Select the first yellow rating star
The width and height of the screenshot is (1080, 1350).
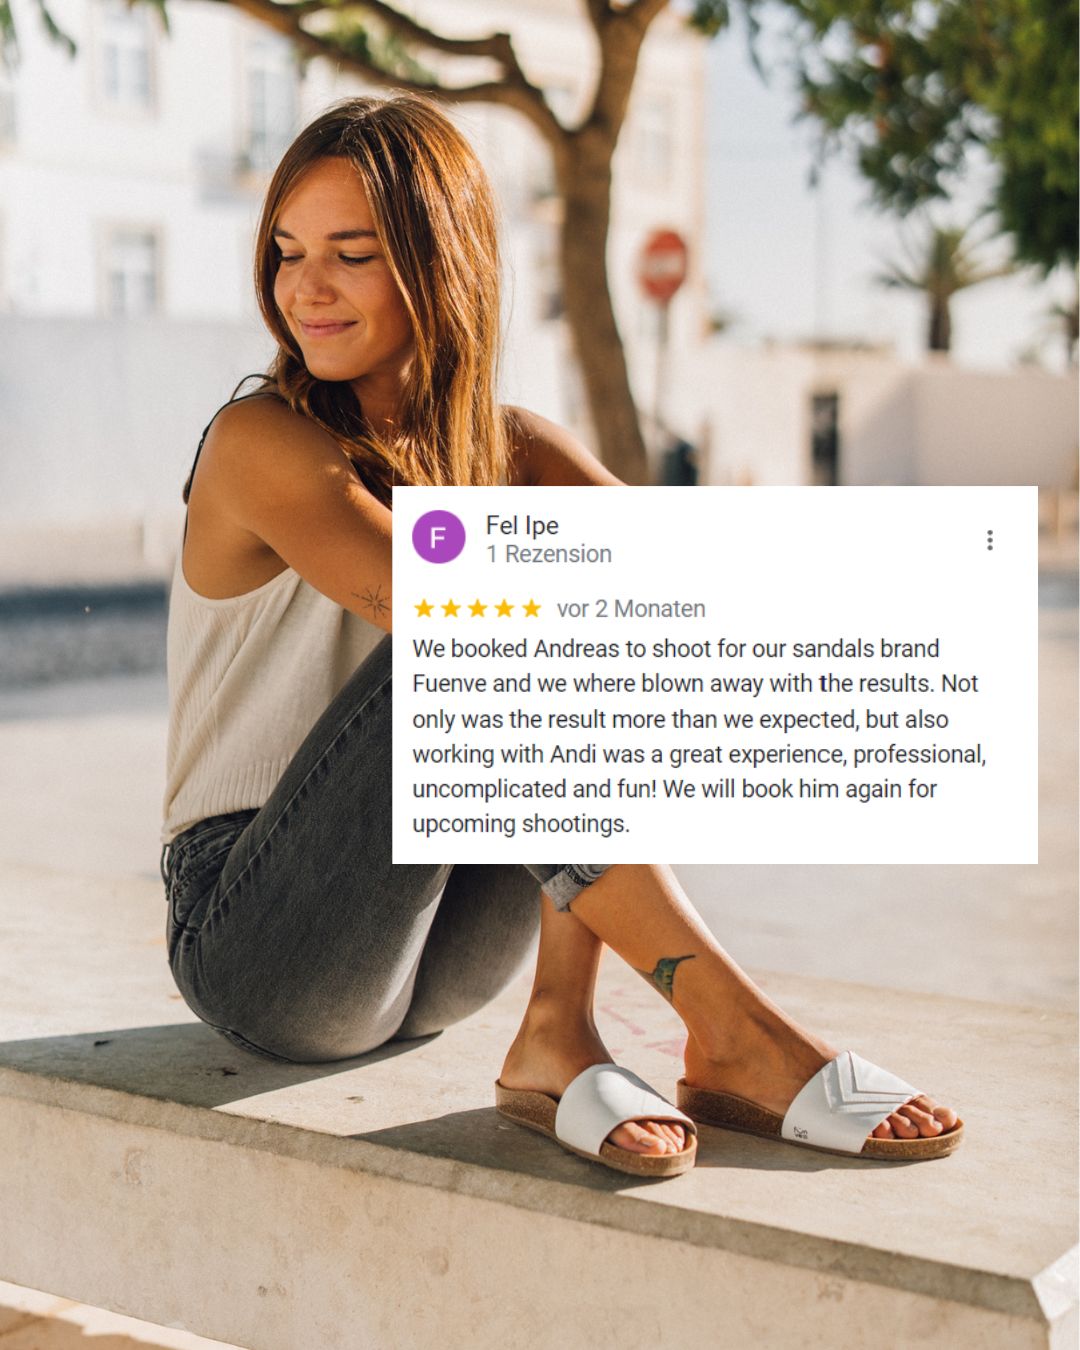click(x=424, y=608)
